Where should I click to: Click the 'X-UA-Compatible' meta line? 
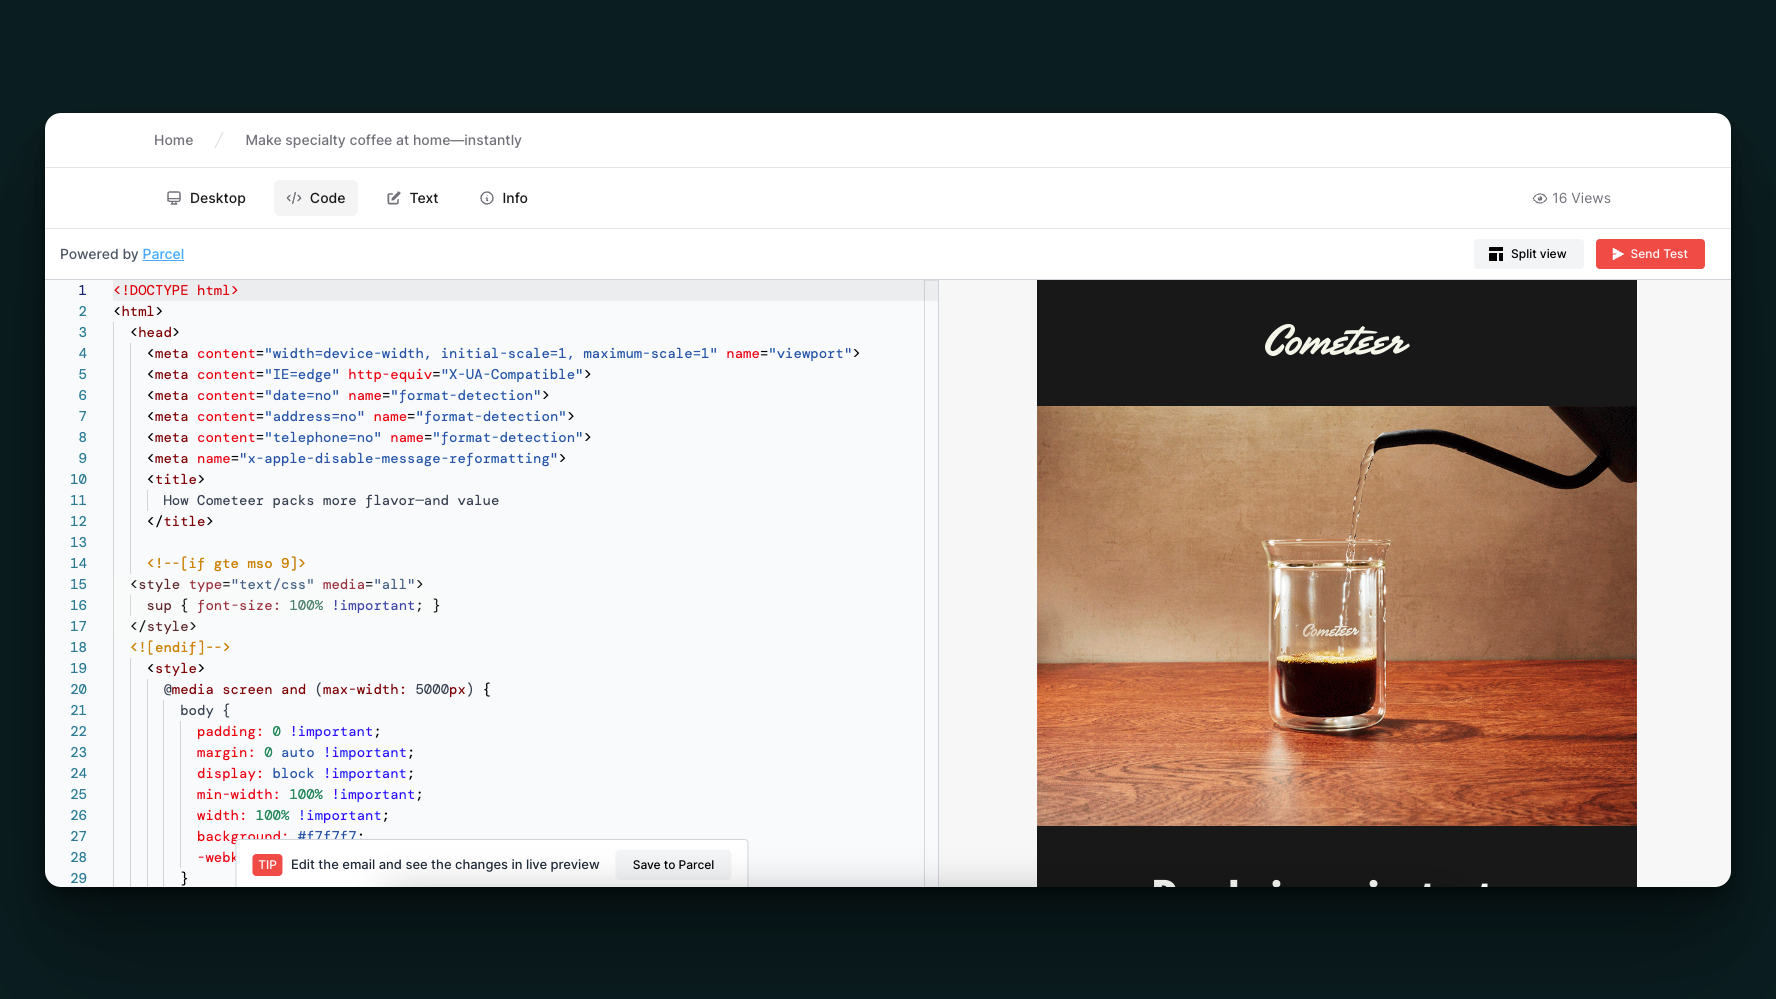click(x=369, y=374)
